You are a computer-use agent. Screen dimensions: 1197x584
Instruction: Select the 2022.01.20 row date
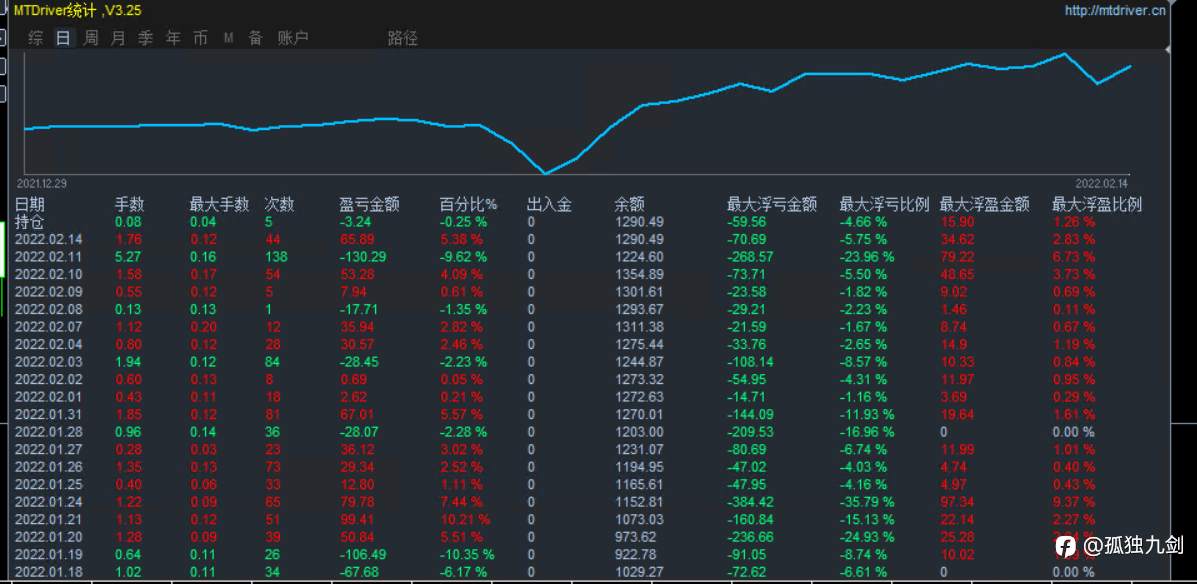coord(47,537)
